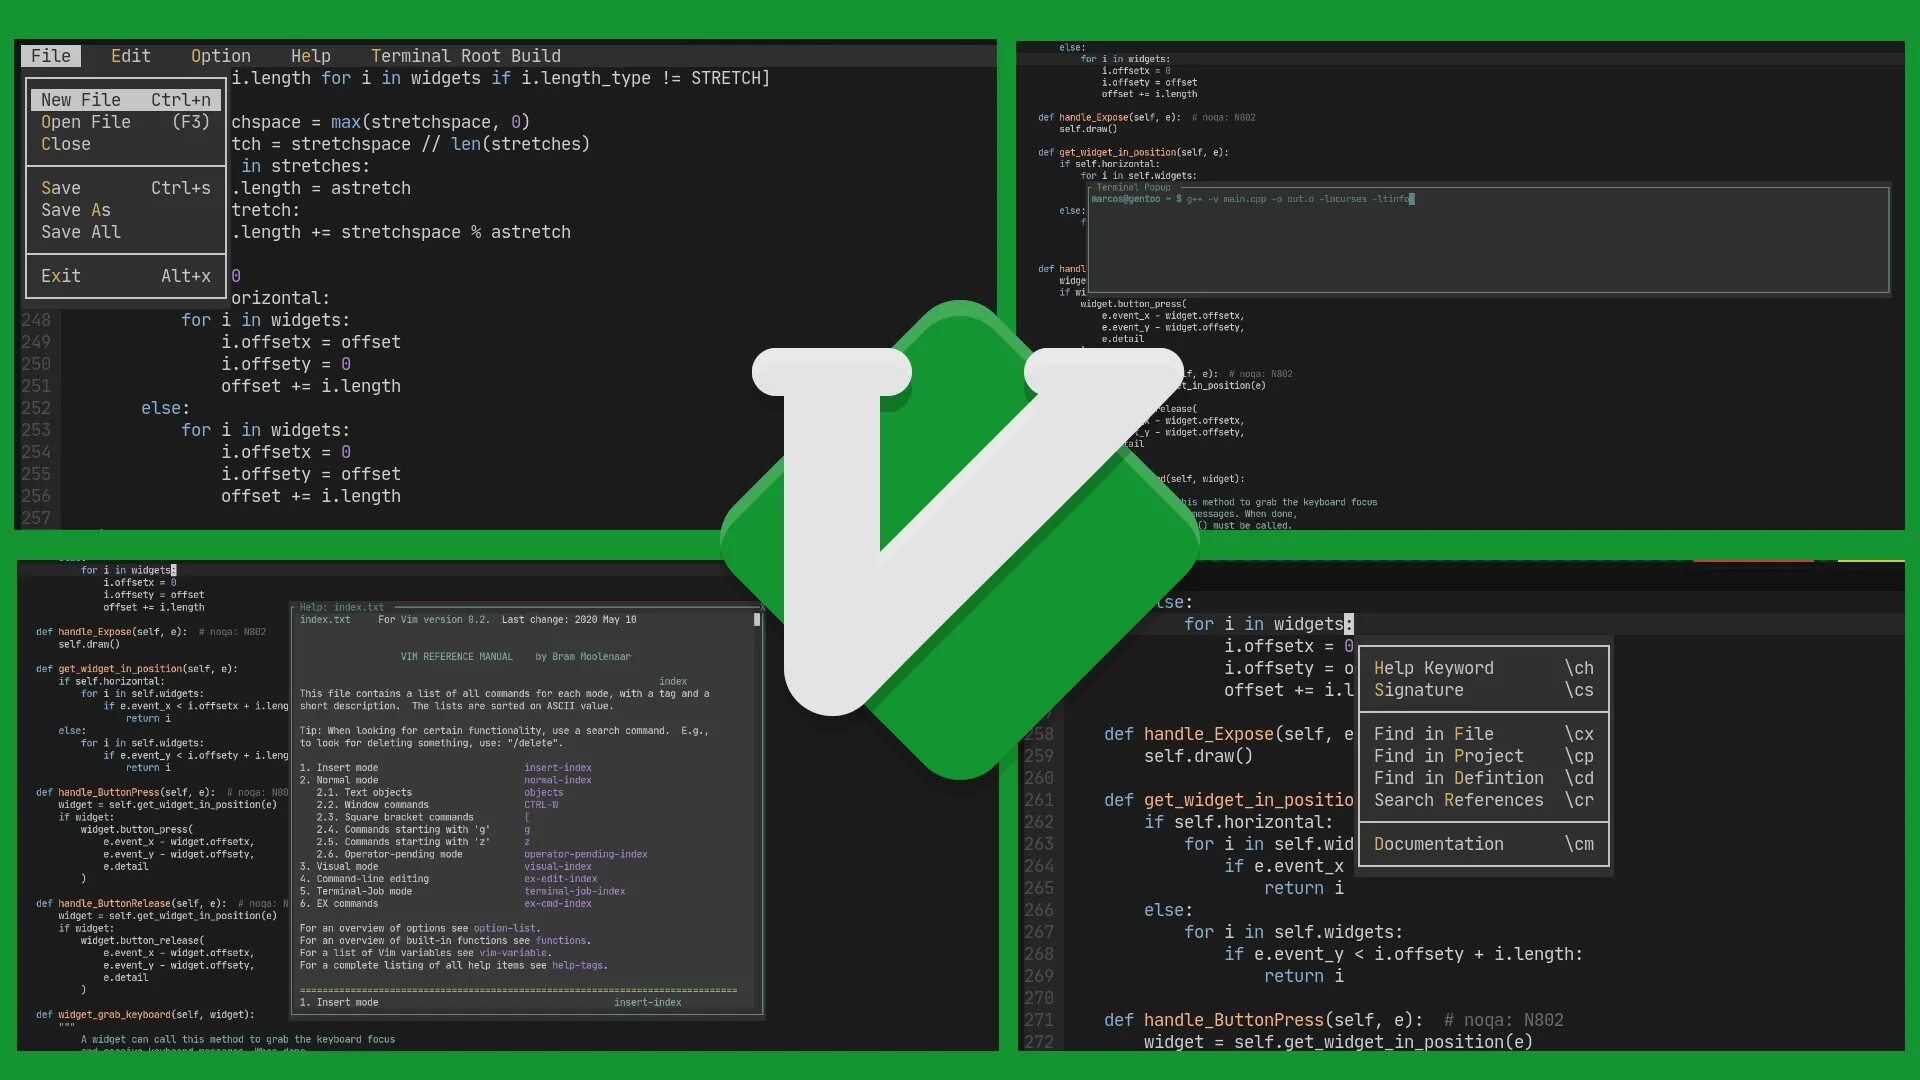
Task: Open the File menu
Action: 51,56
